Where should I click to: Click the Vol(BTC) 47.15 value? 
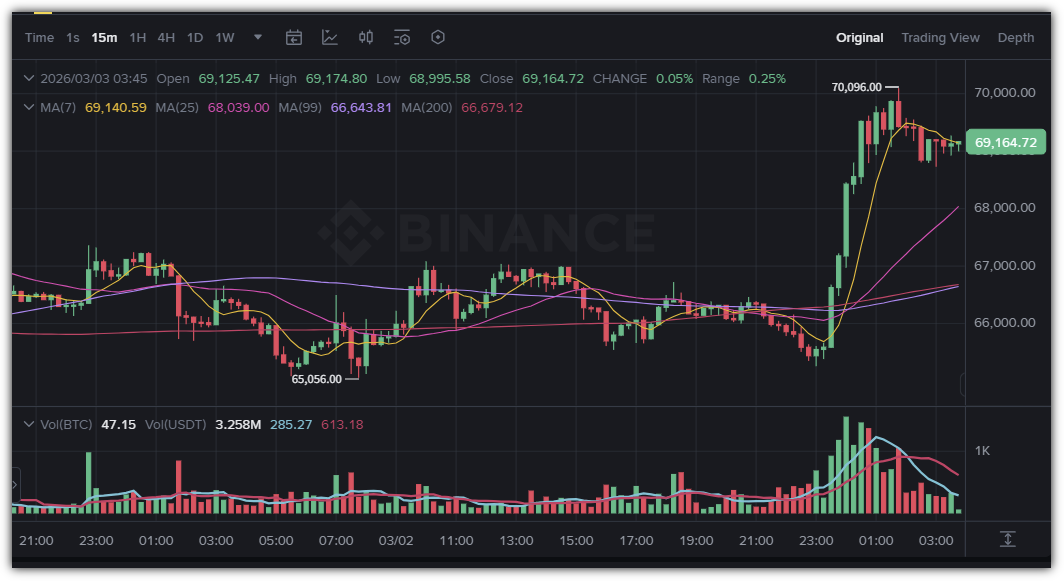coord(118,425)
